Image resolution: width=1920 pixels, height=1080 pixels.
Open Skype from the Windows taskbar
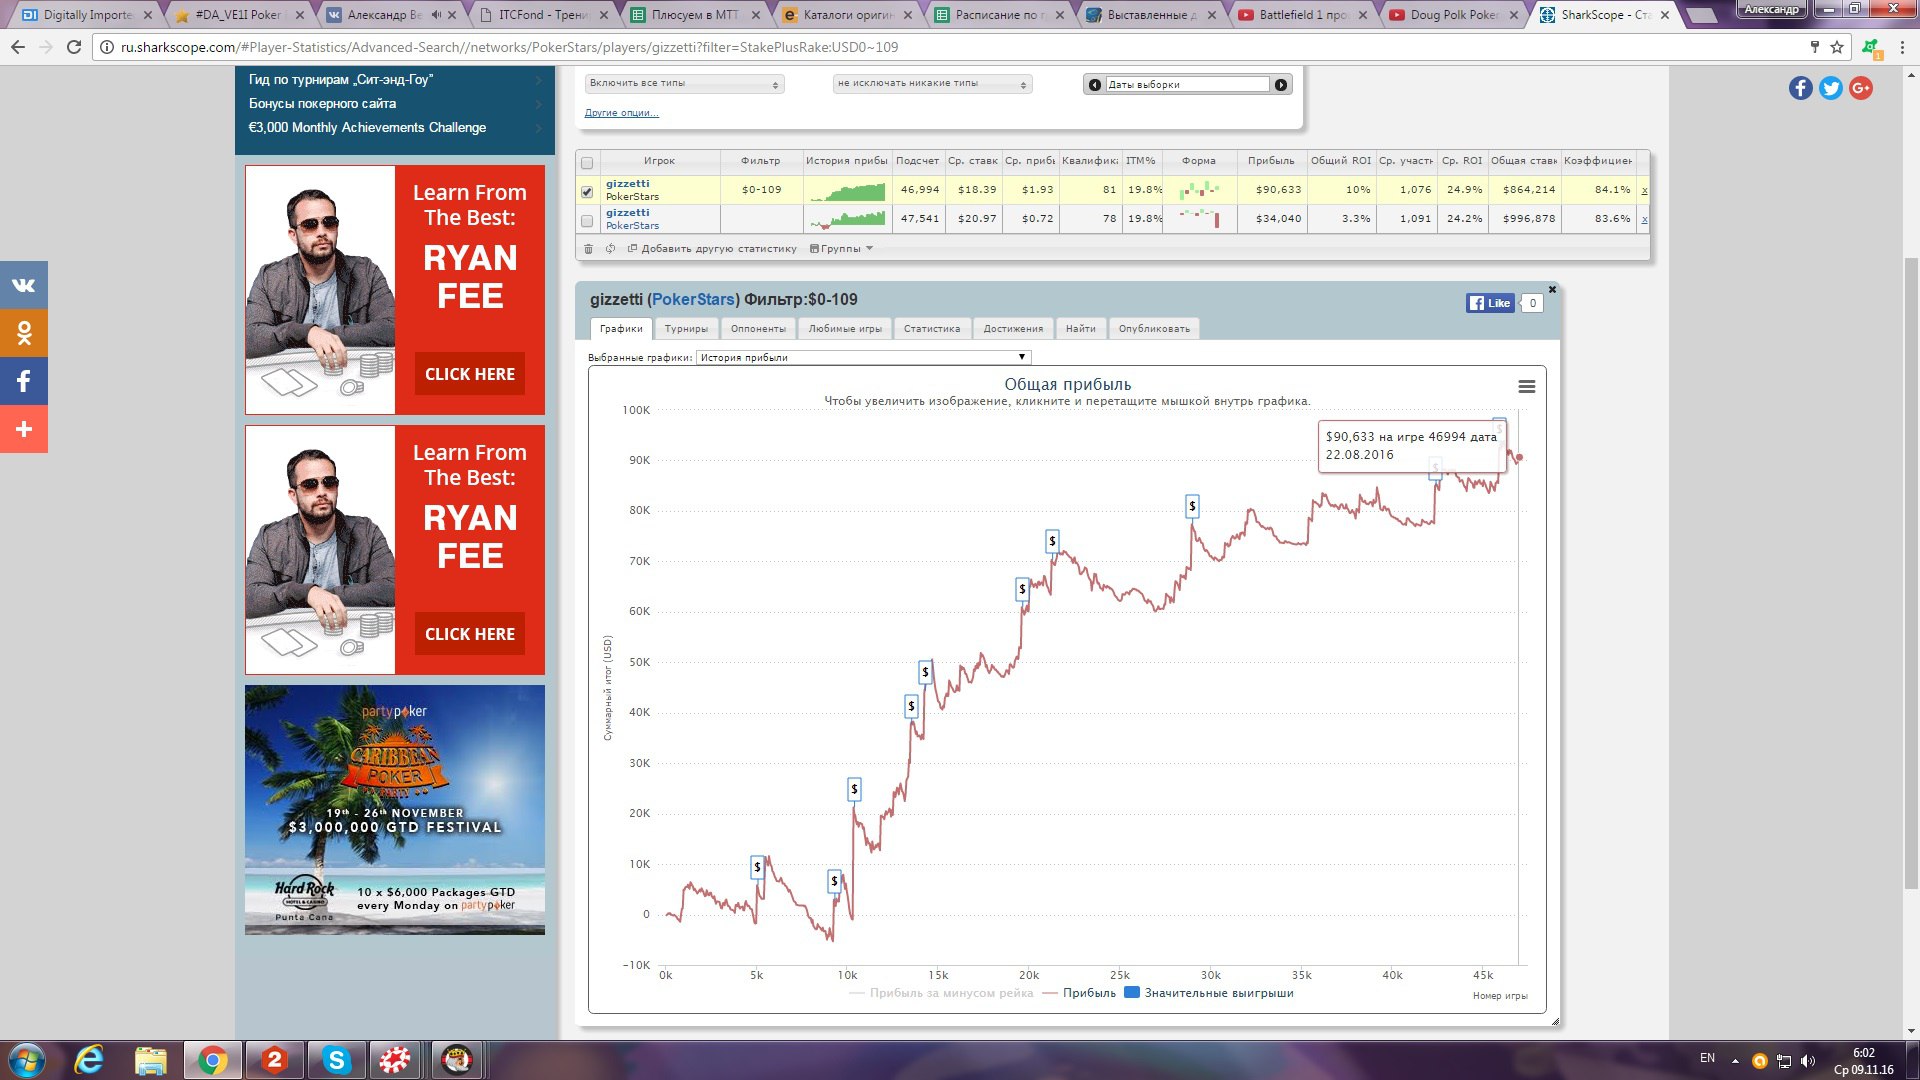coord(336,1060)
